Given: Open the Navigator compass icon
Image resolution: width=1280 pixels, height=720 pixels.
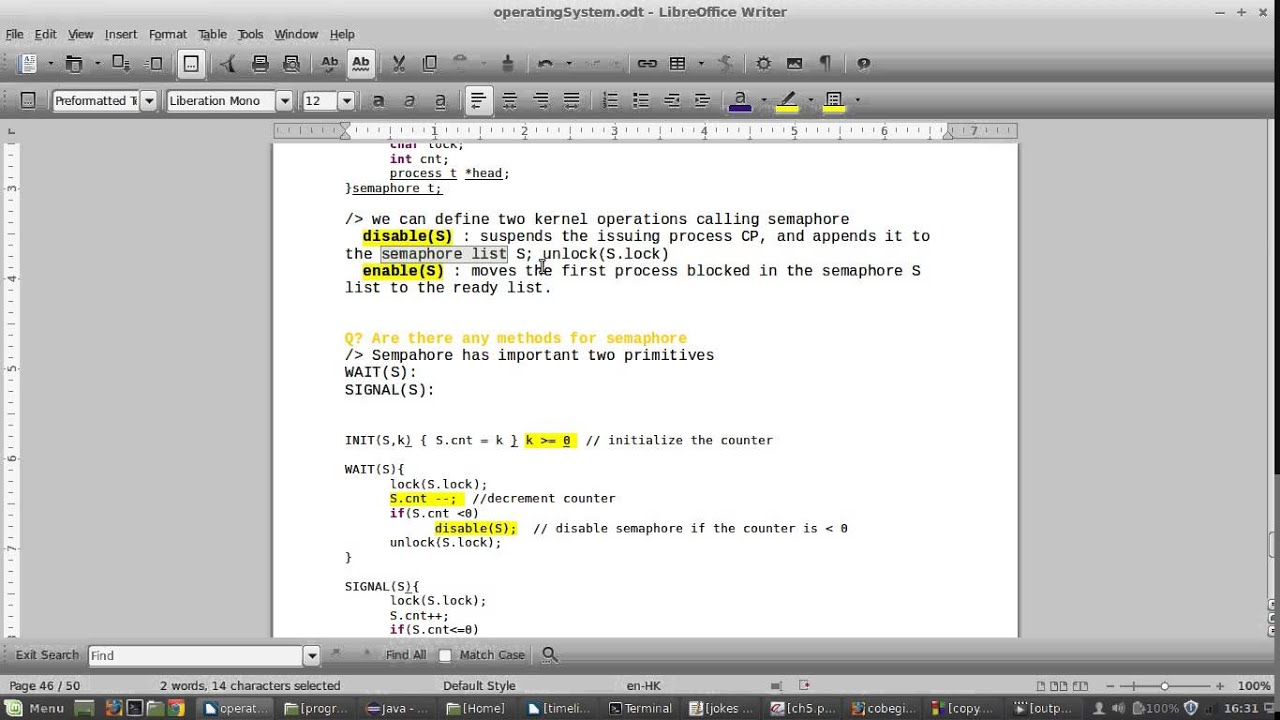Looking at the screenshot, I should [x=763, y=64].
